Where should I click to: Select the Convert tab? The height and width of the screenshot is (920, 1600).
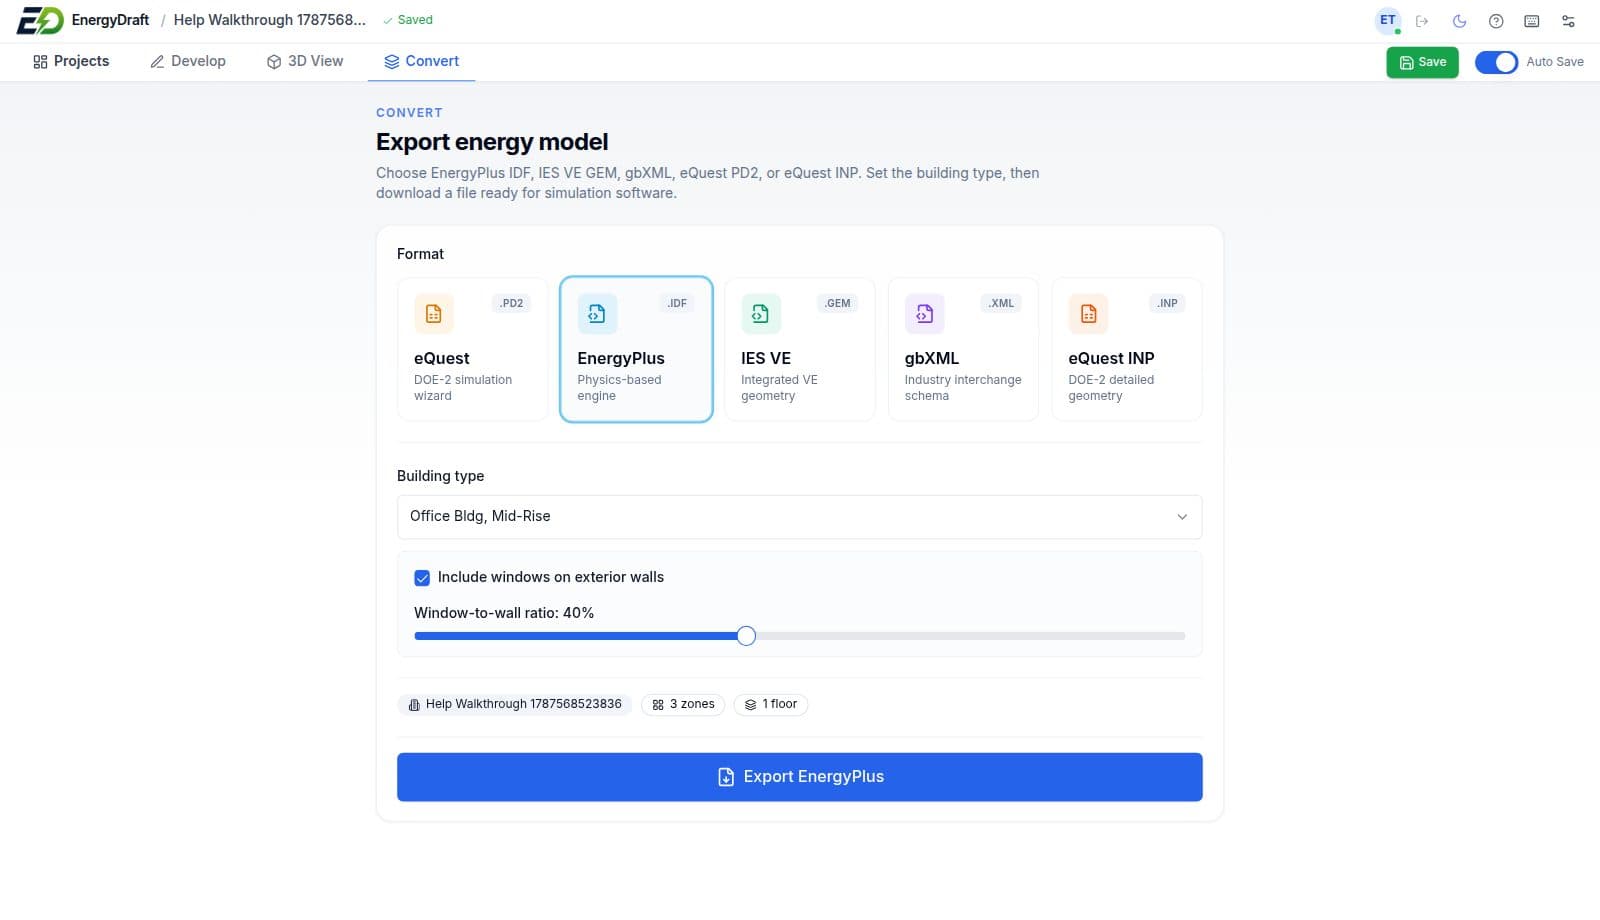click(422, 61)
